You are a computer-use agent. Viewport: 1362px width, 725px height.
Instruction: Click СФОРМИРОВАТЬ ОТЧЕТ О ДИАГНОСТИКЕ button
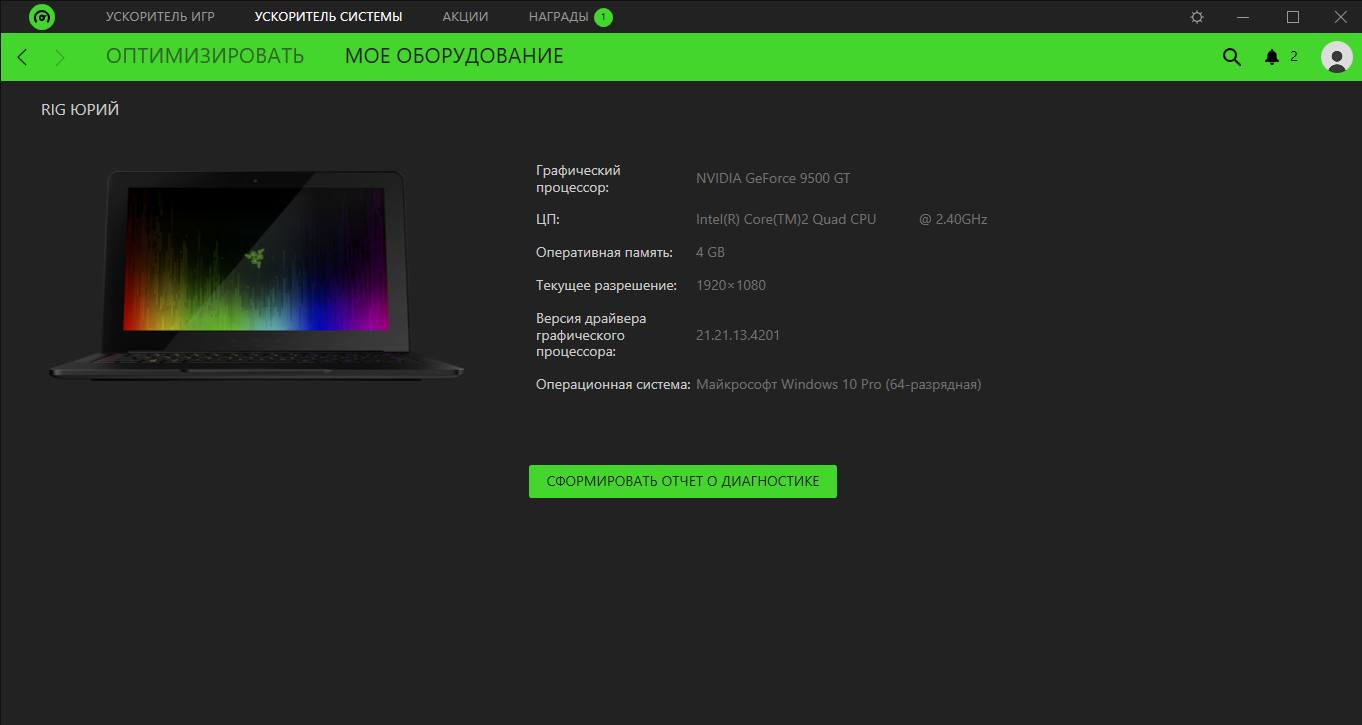pyautogui.click(x=683, y=481)
